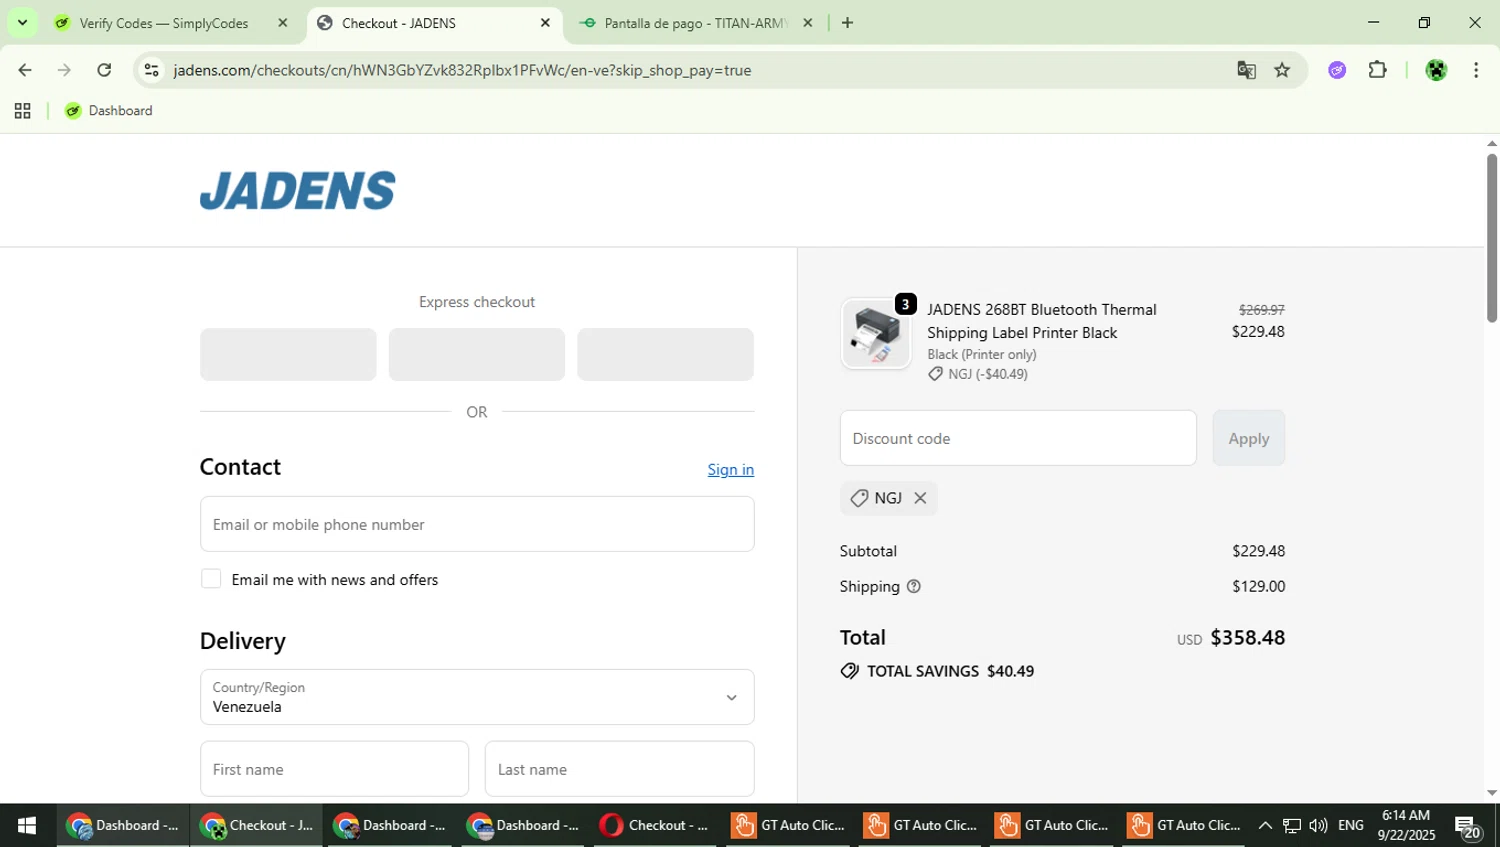Go back to the previous page

[x=25, y=70]
